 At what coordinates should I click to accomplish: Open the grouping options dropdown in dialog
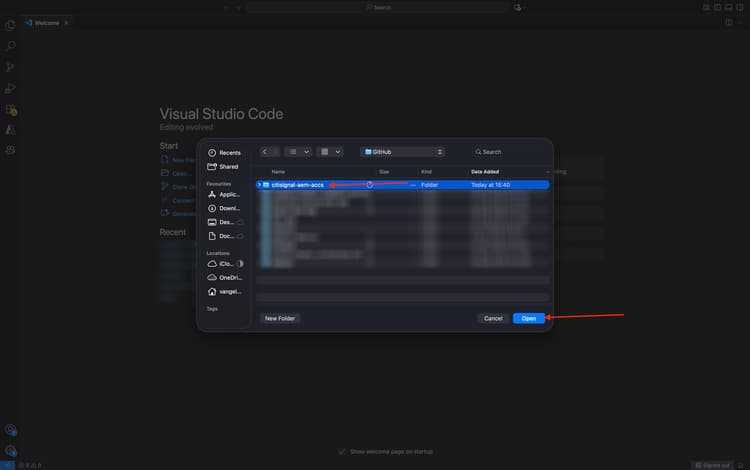point(330,152)
